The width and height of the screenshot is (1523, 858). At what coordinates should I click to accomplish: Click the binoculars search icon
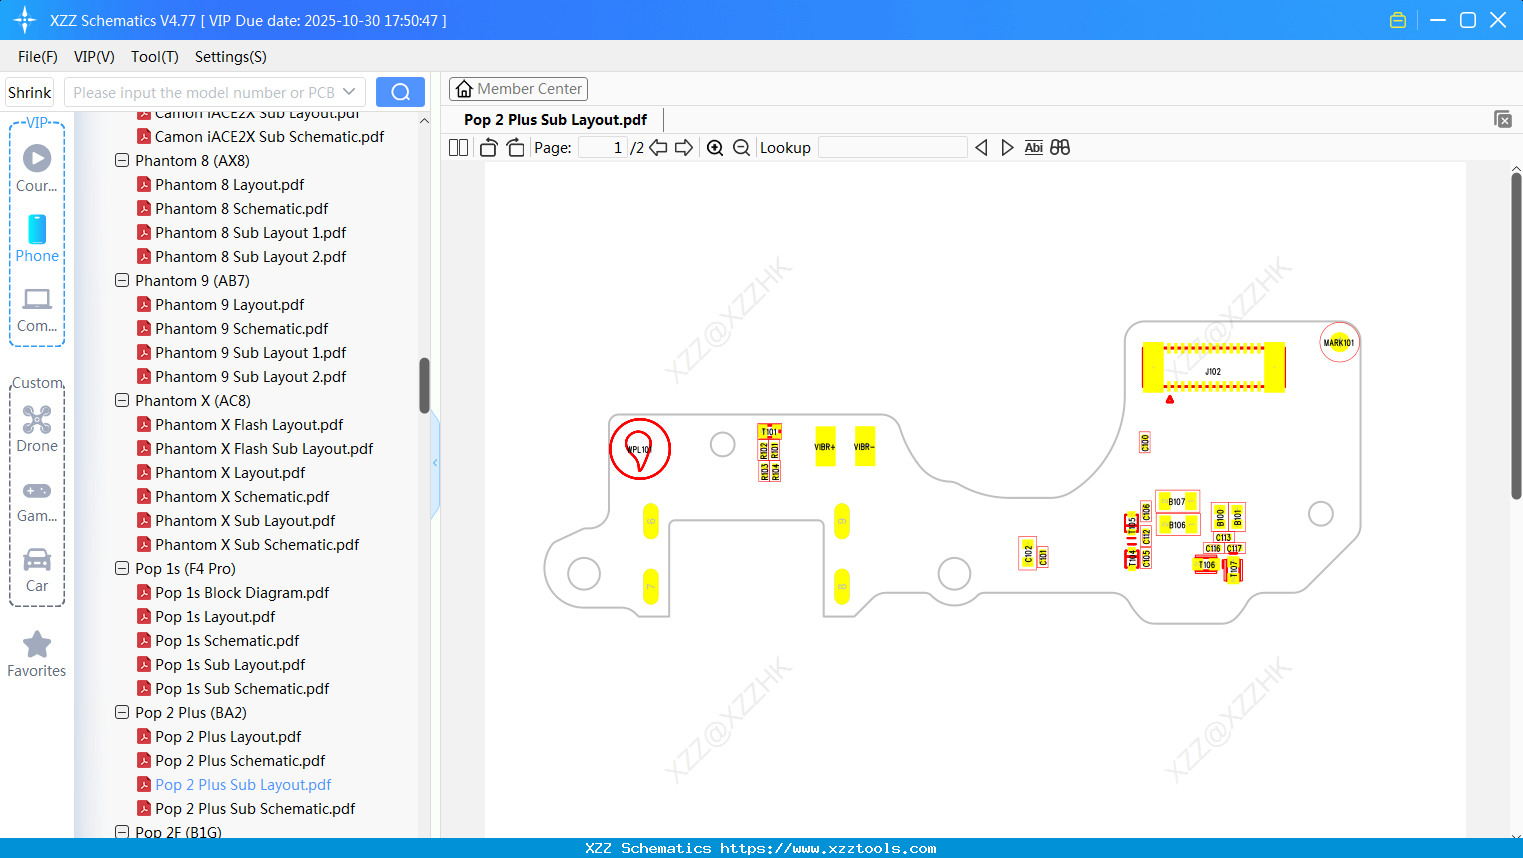(1060, 147)
